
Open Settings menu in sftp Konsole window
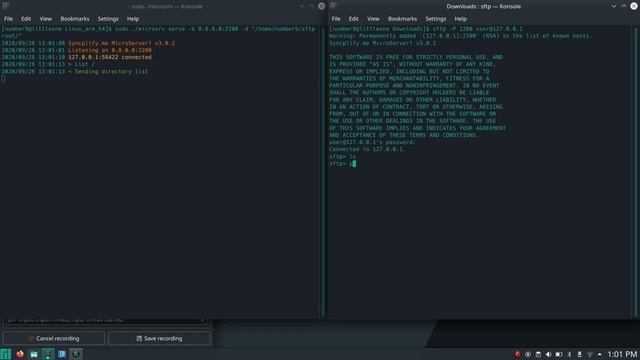436,19
